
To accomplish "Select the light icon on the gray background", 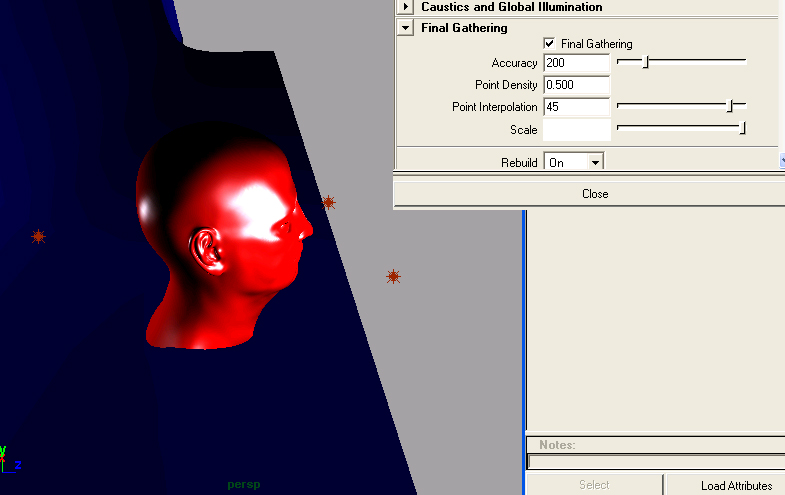I will coord(394,276).
